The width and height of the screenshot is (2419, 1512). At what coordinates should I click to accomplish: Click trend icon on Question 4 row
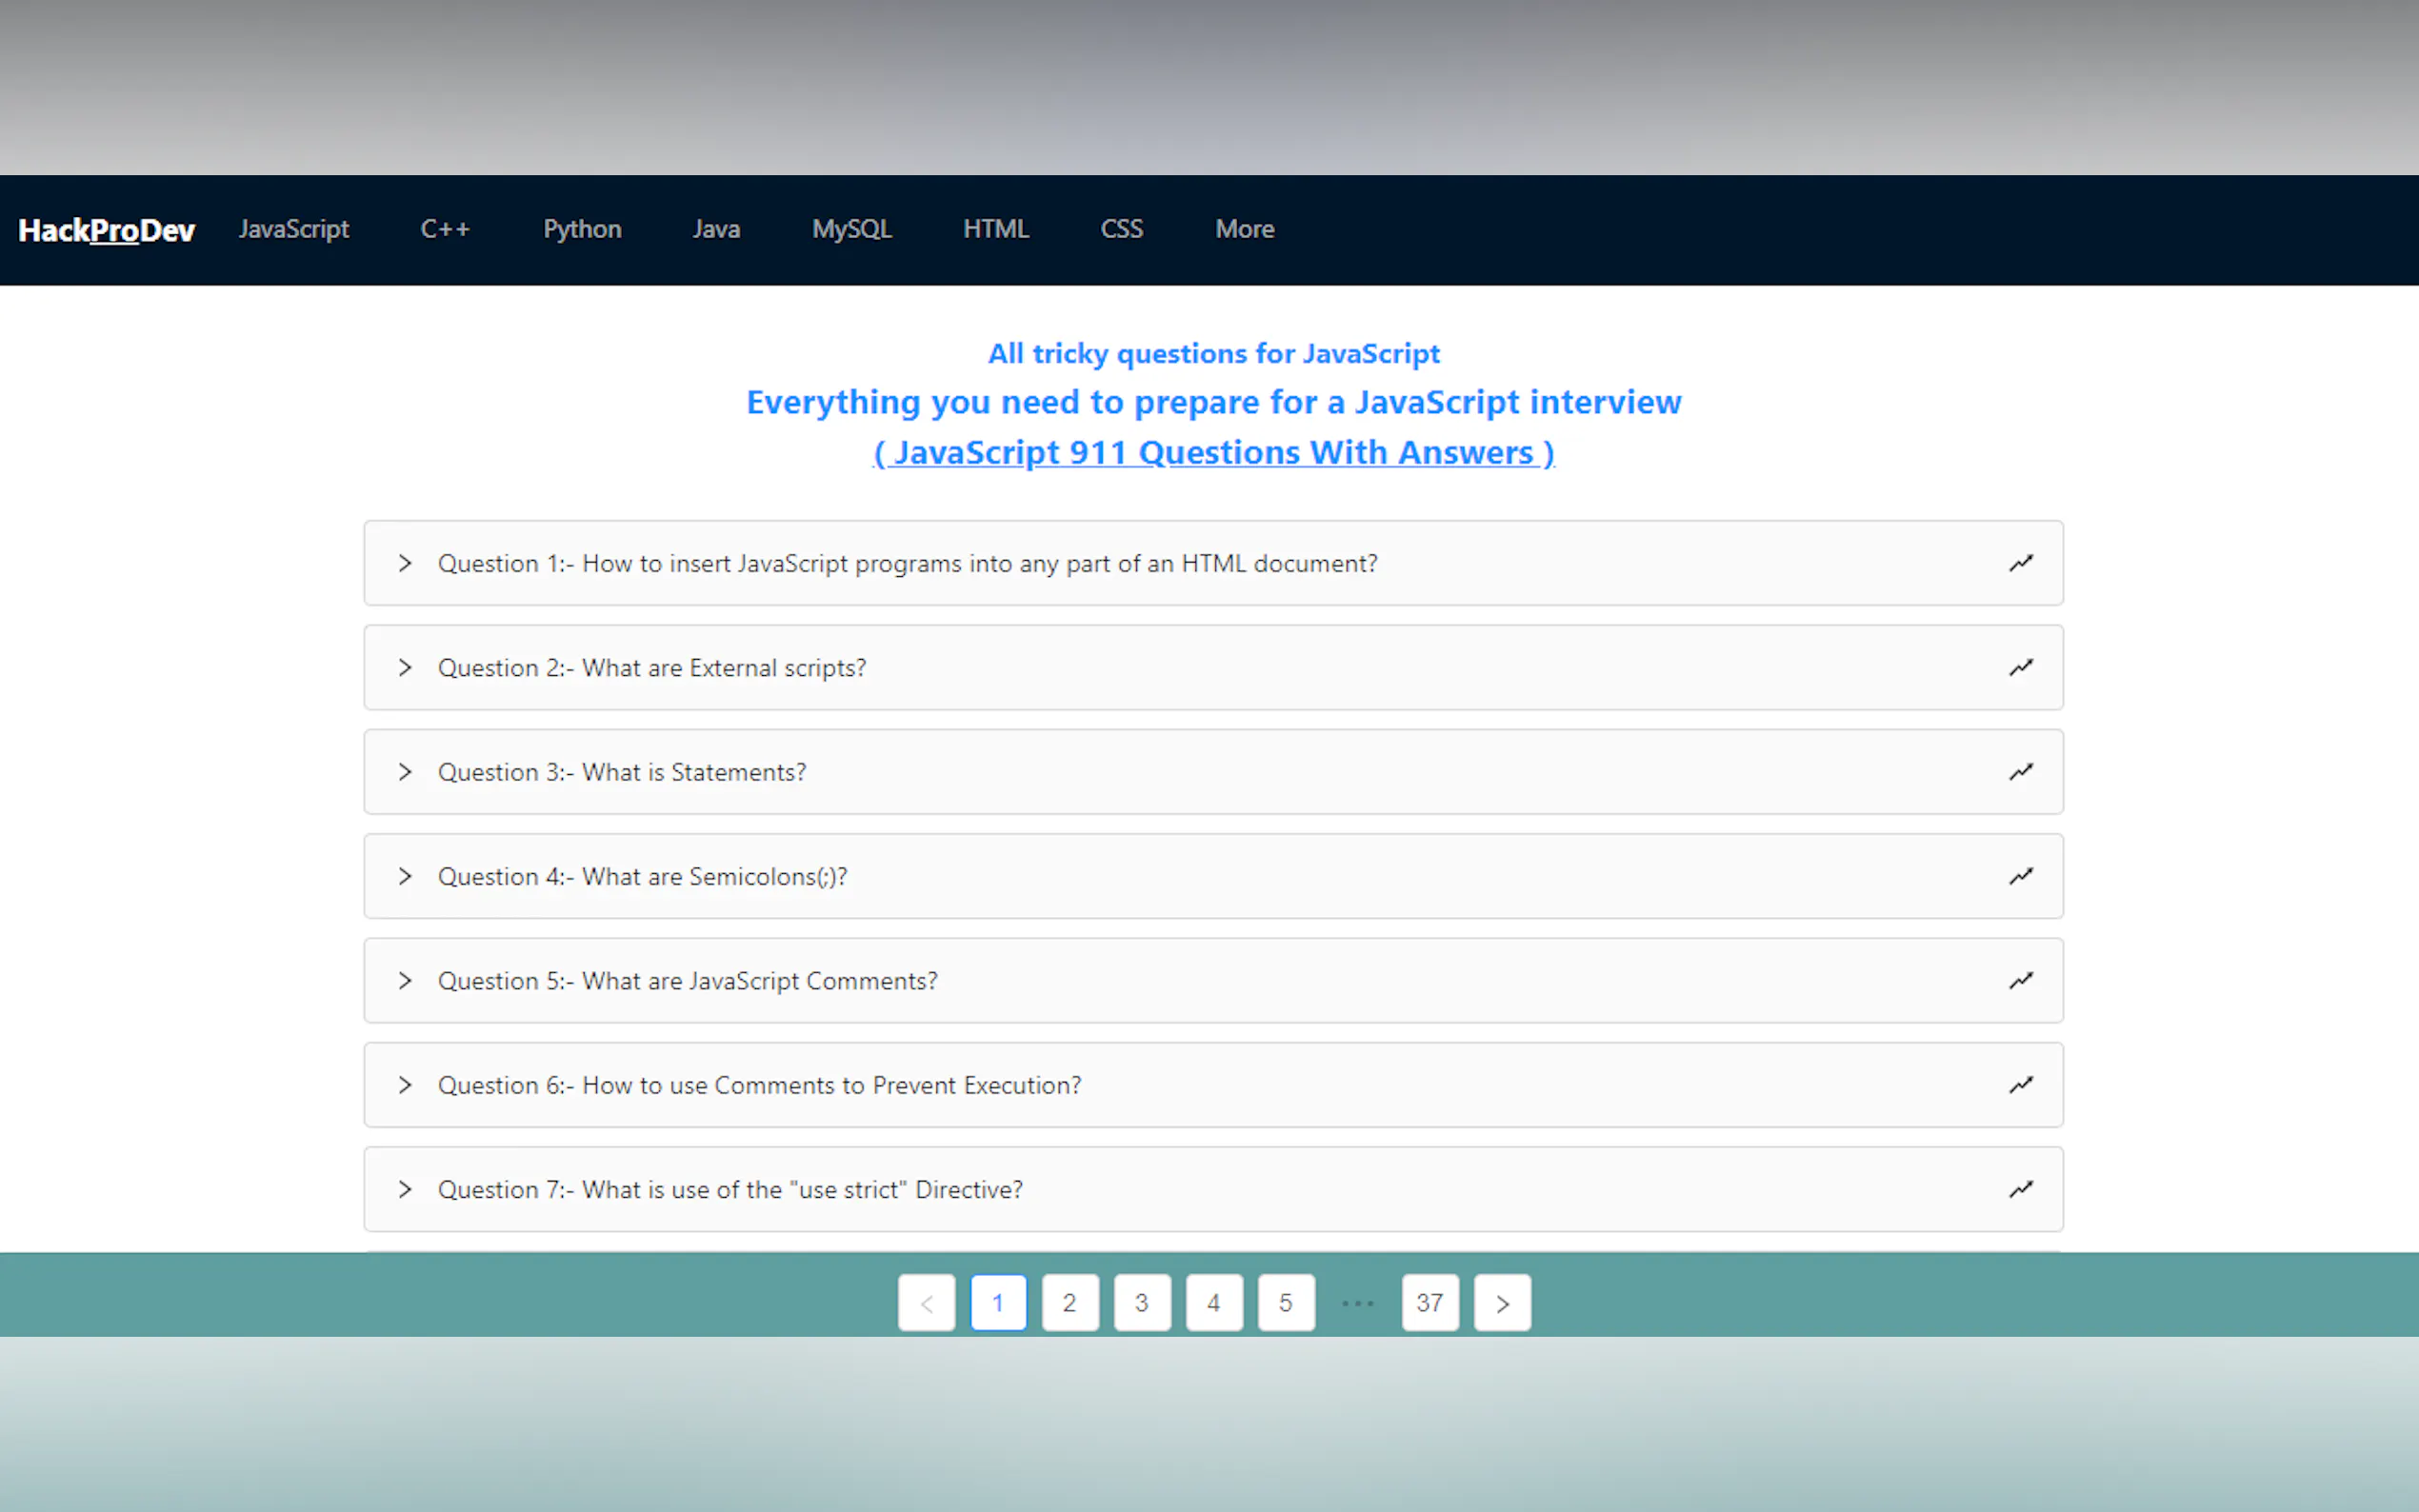2021,876
